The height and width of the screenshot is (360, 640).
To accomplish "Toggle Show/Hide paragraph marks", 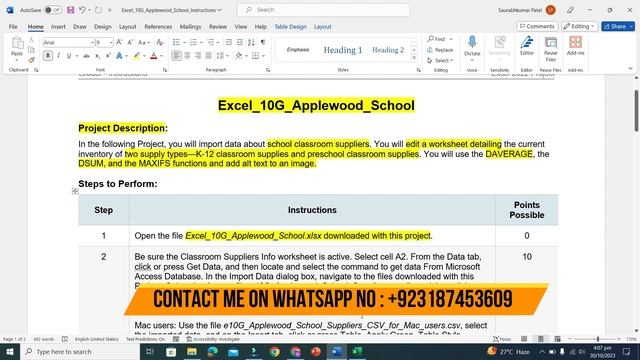I will pos(263,42).
